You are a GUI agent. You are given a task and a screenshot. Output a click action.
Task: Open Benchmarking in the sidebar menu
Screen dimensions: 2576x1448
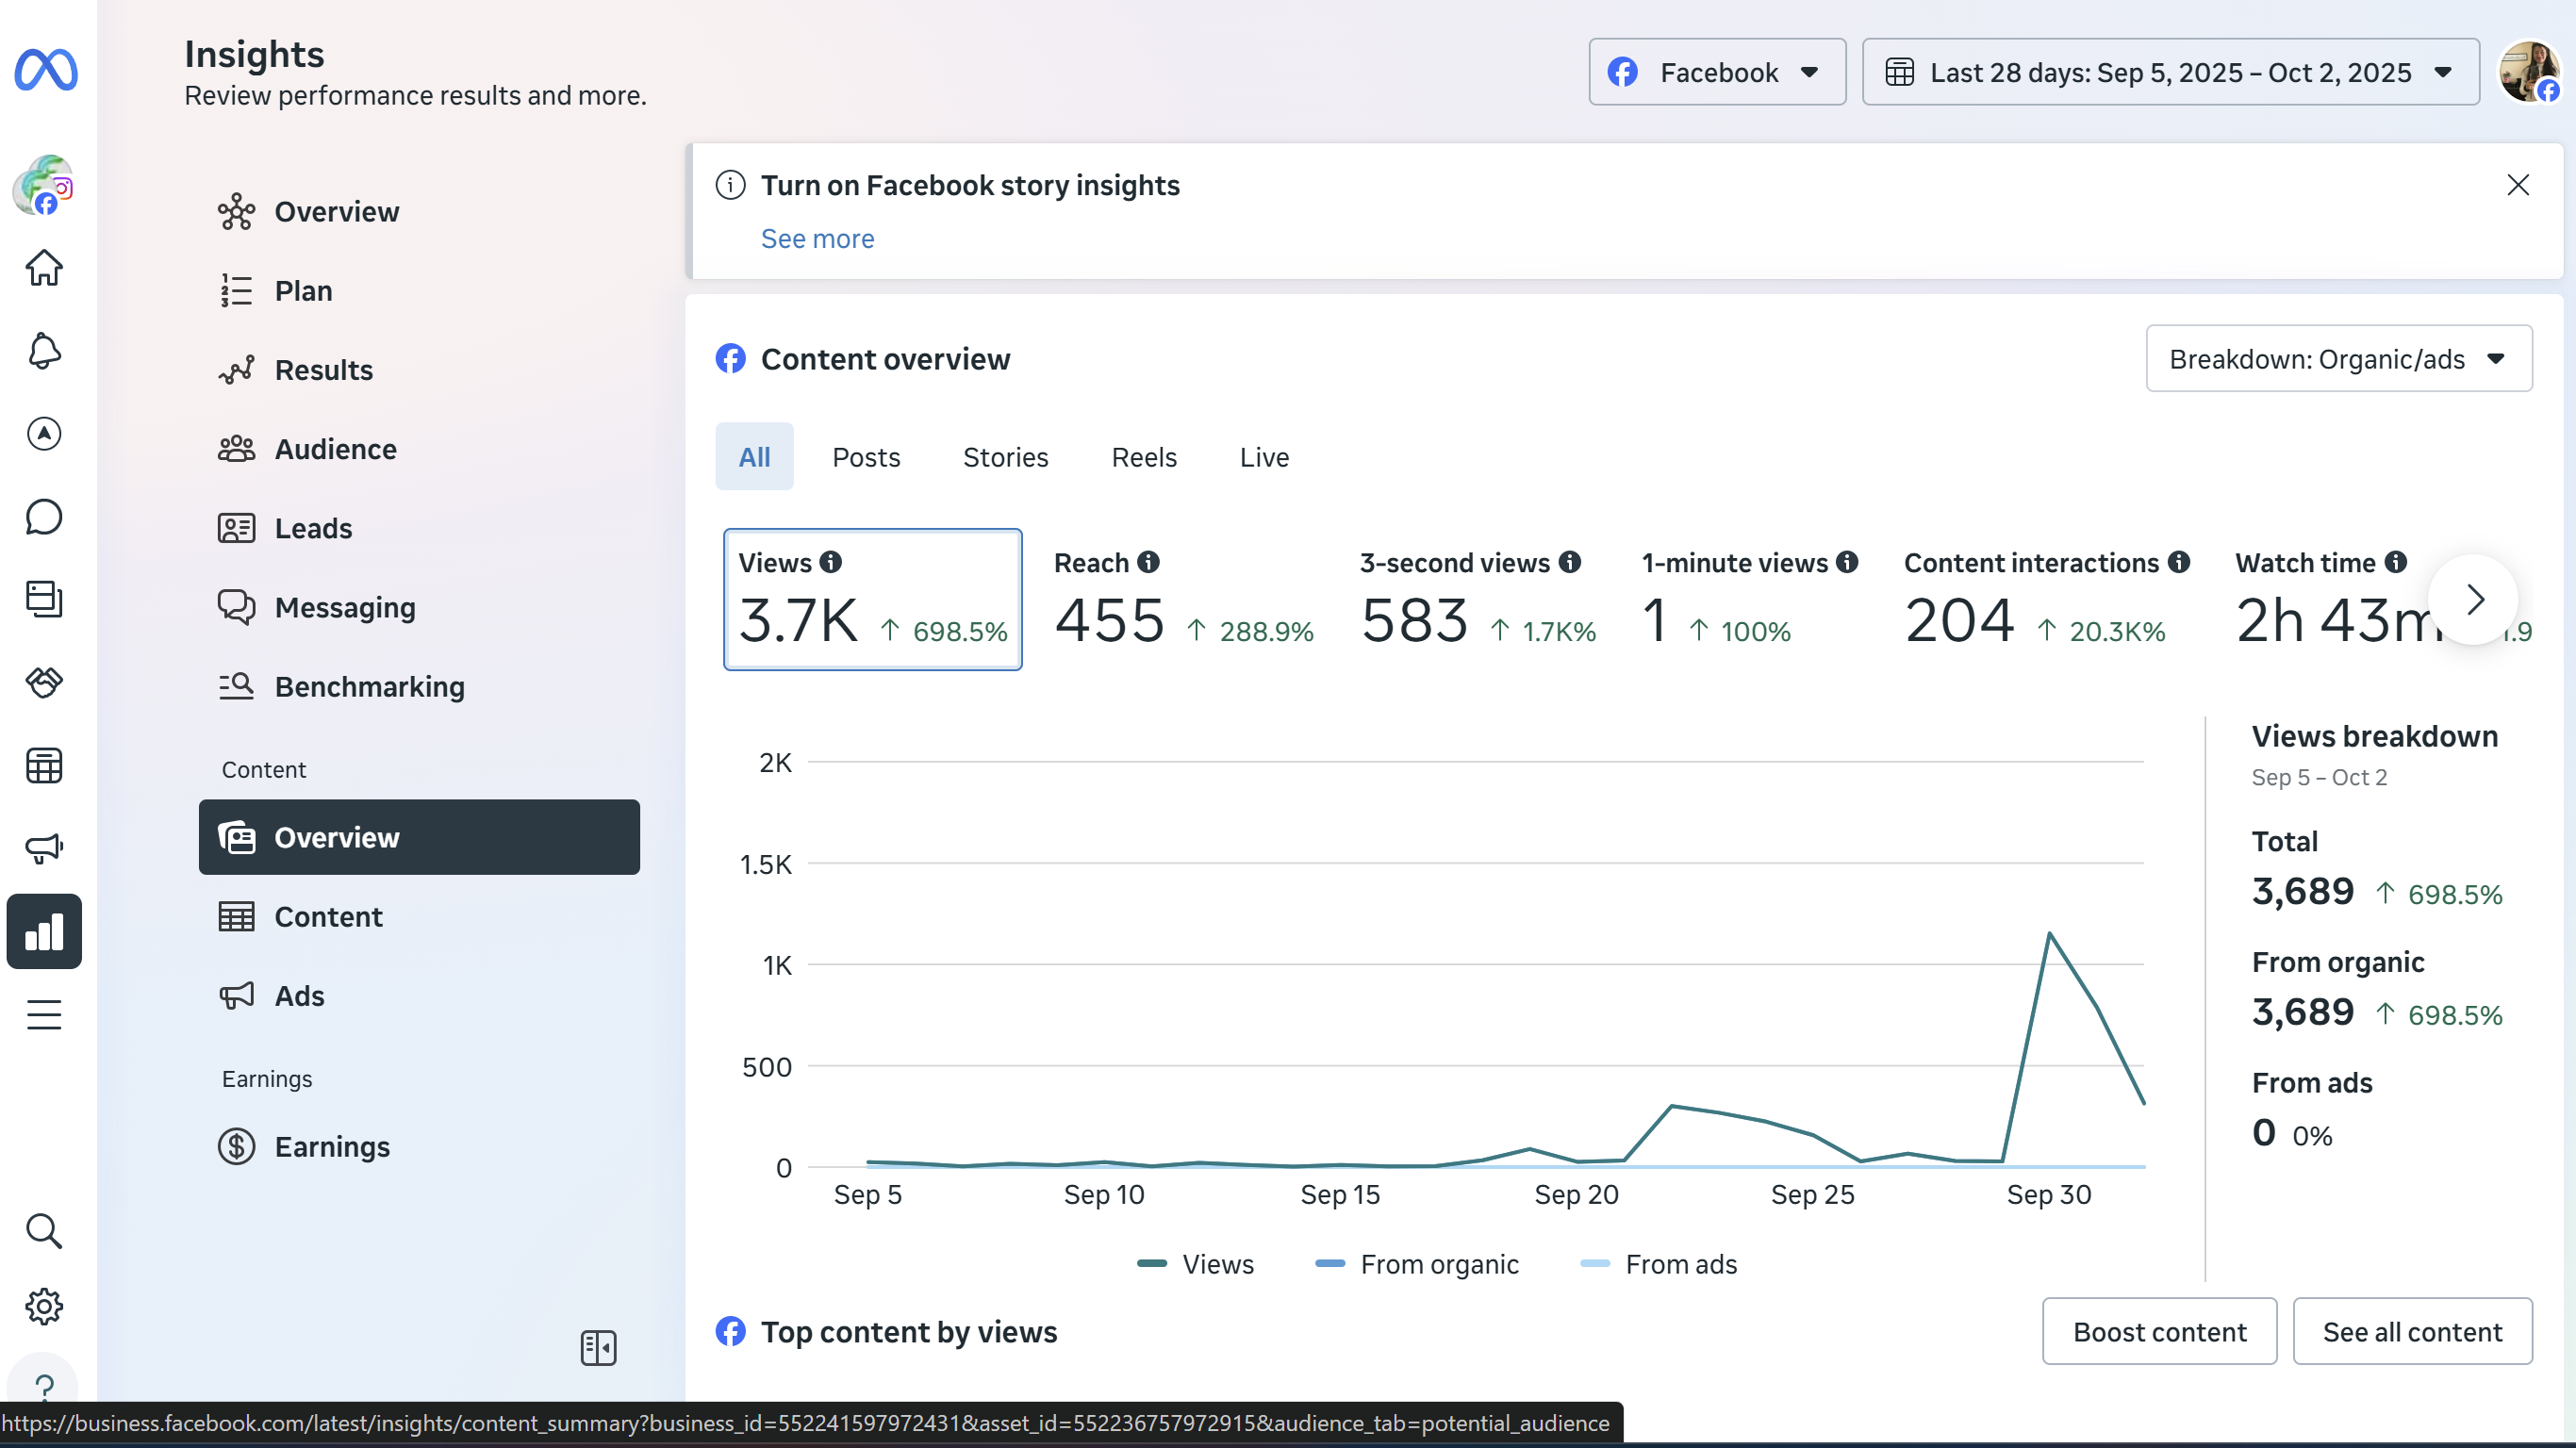tap(369, 687)
